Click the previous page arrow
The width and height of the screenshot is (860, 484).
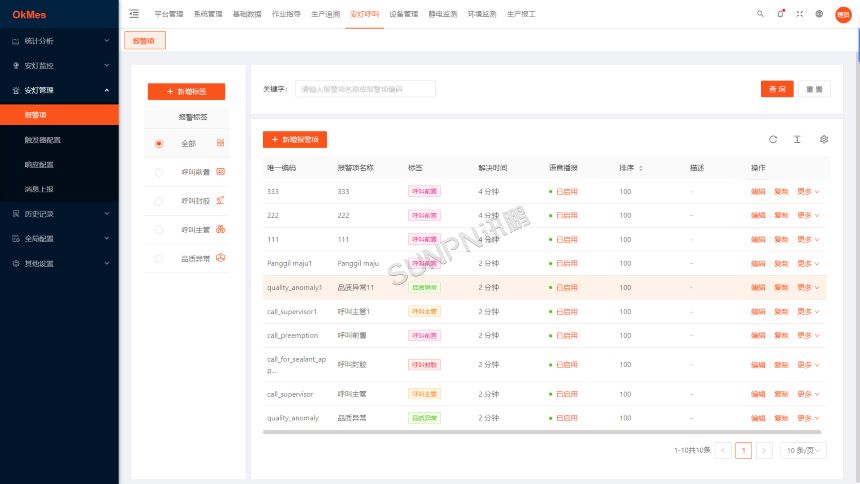pos(723,451)
